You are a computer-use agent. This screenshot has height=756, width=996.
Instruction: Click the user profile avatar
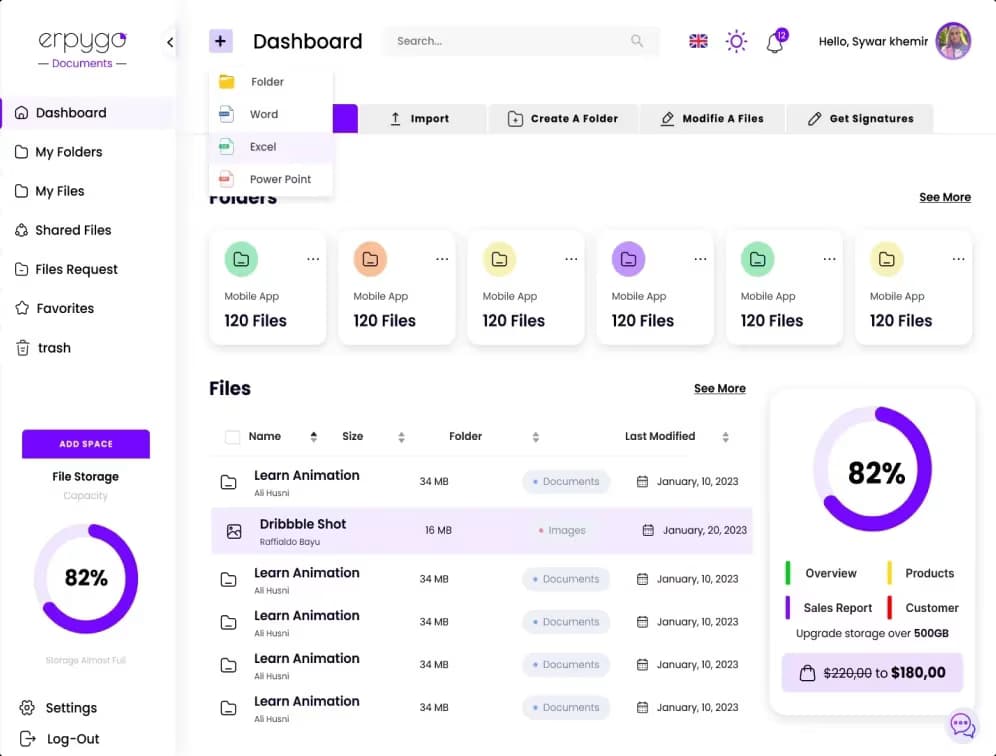953,41
